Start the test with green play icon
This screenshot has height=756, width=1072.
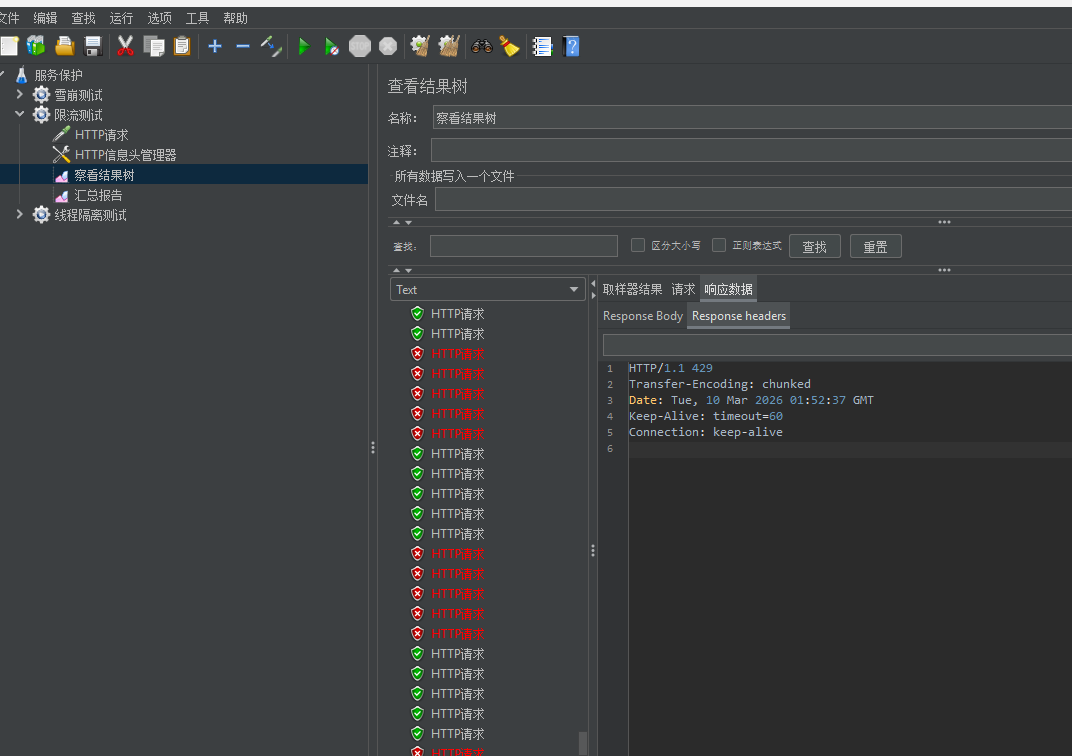click(304, 46)
